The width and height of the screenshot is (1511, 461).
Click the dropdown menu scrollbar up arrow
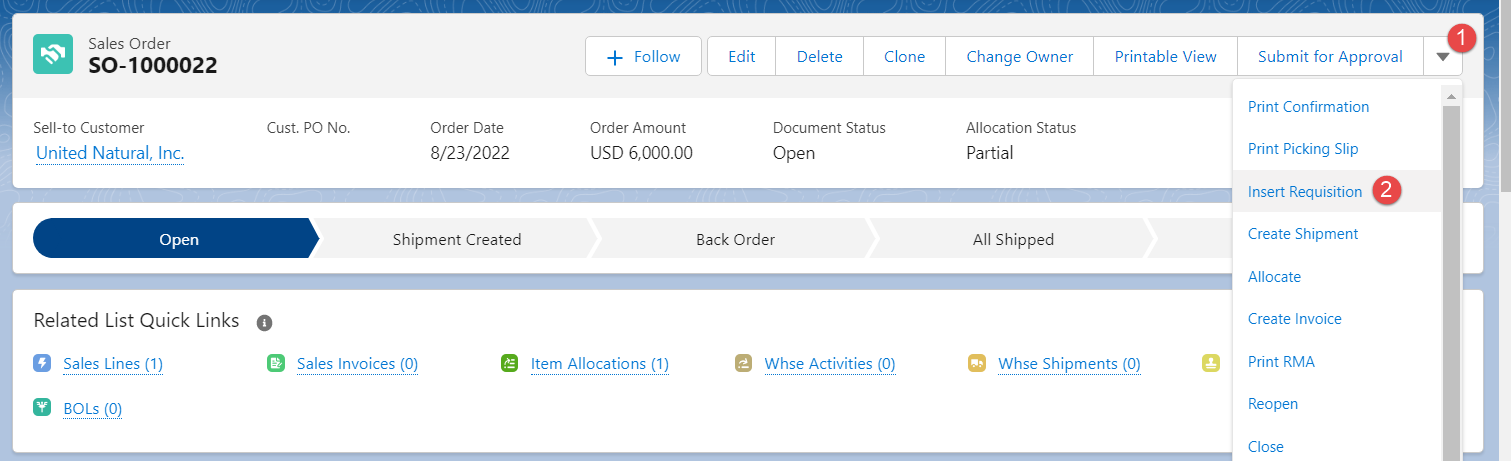click(x=1450, y=95)
